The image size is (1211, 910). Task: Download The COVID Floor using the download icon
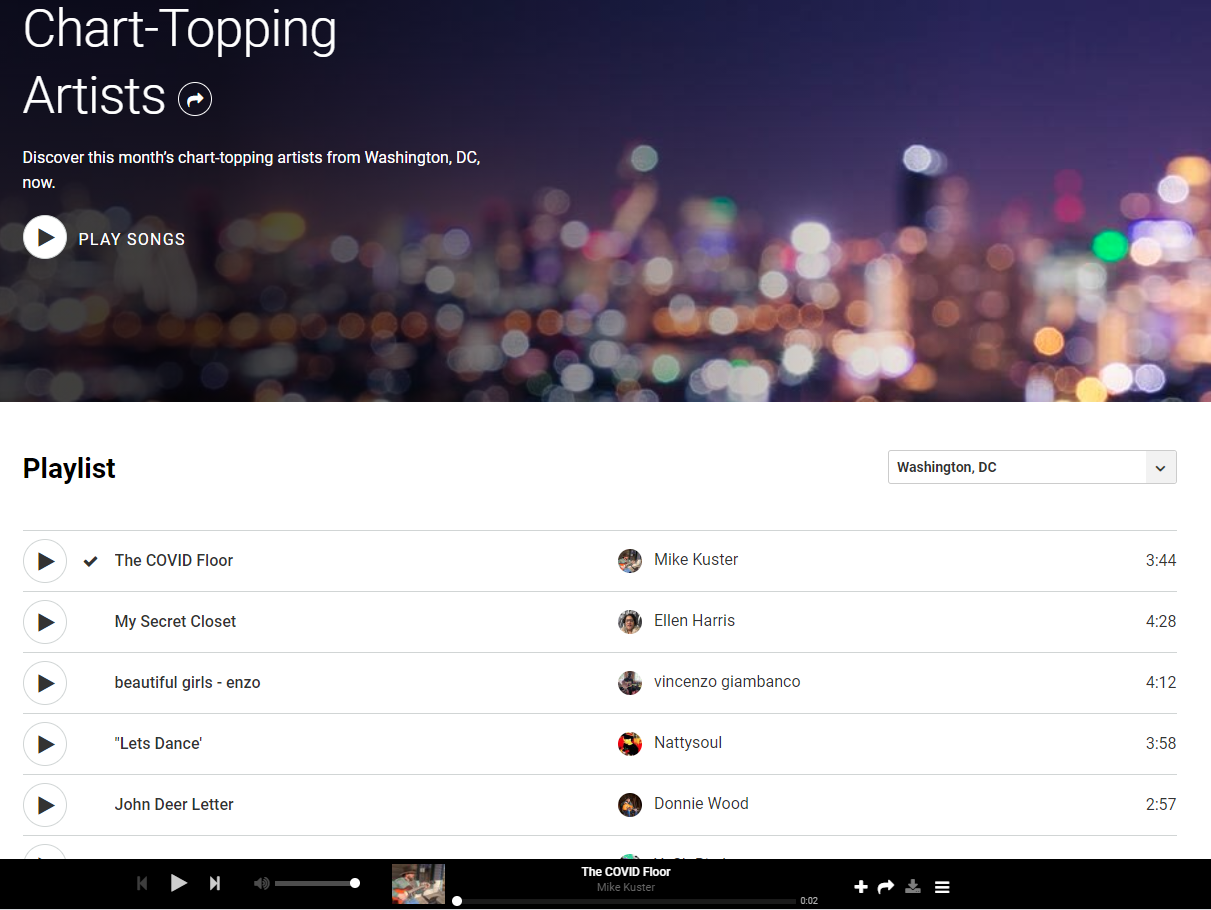point(913,886)
